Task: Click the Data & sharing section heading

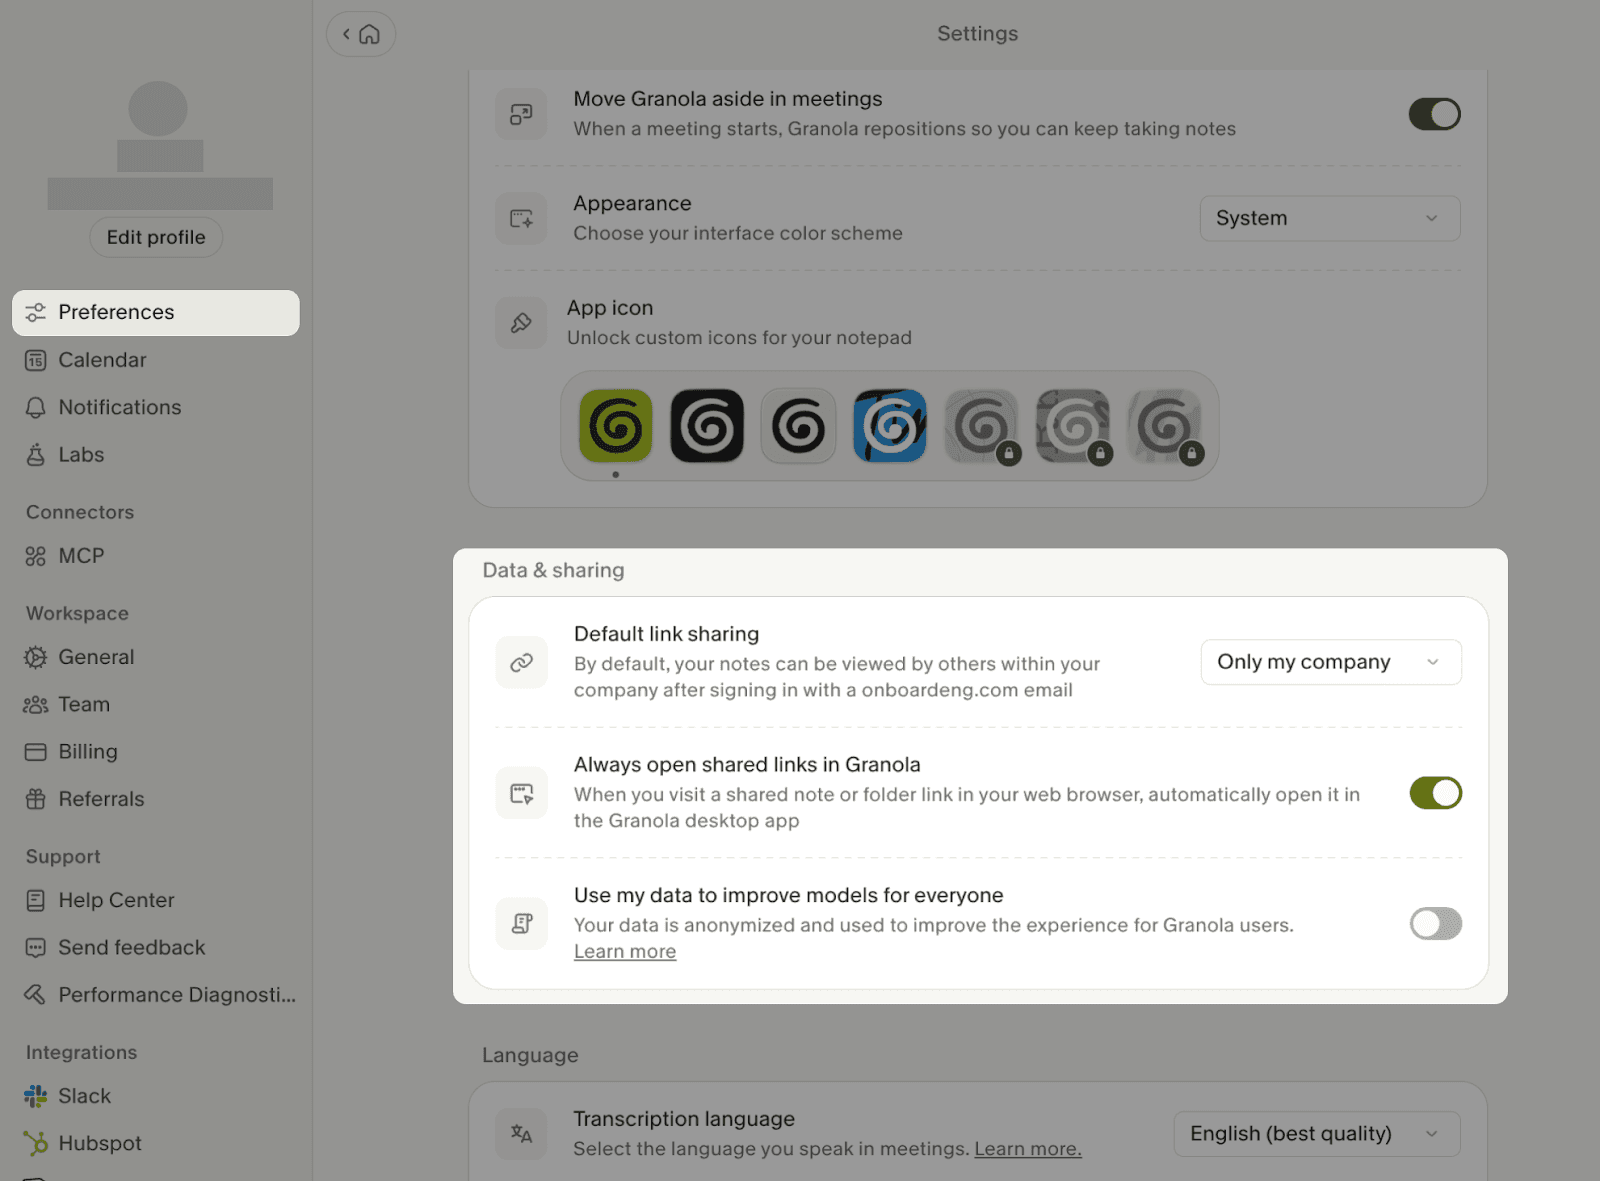Action: 553,570
